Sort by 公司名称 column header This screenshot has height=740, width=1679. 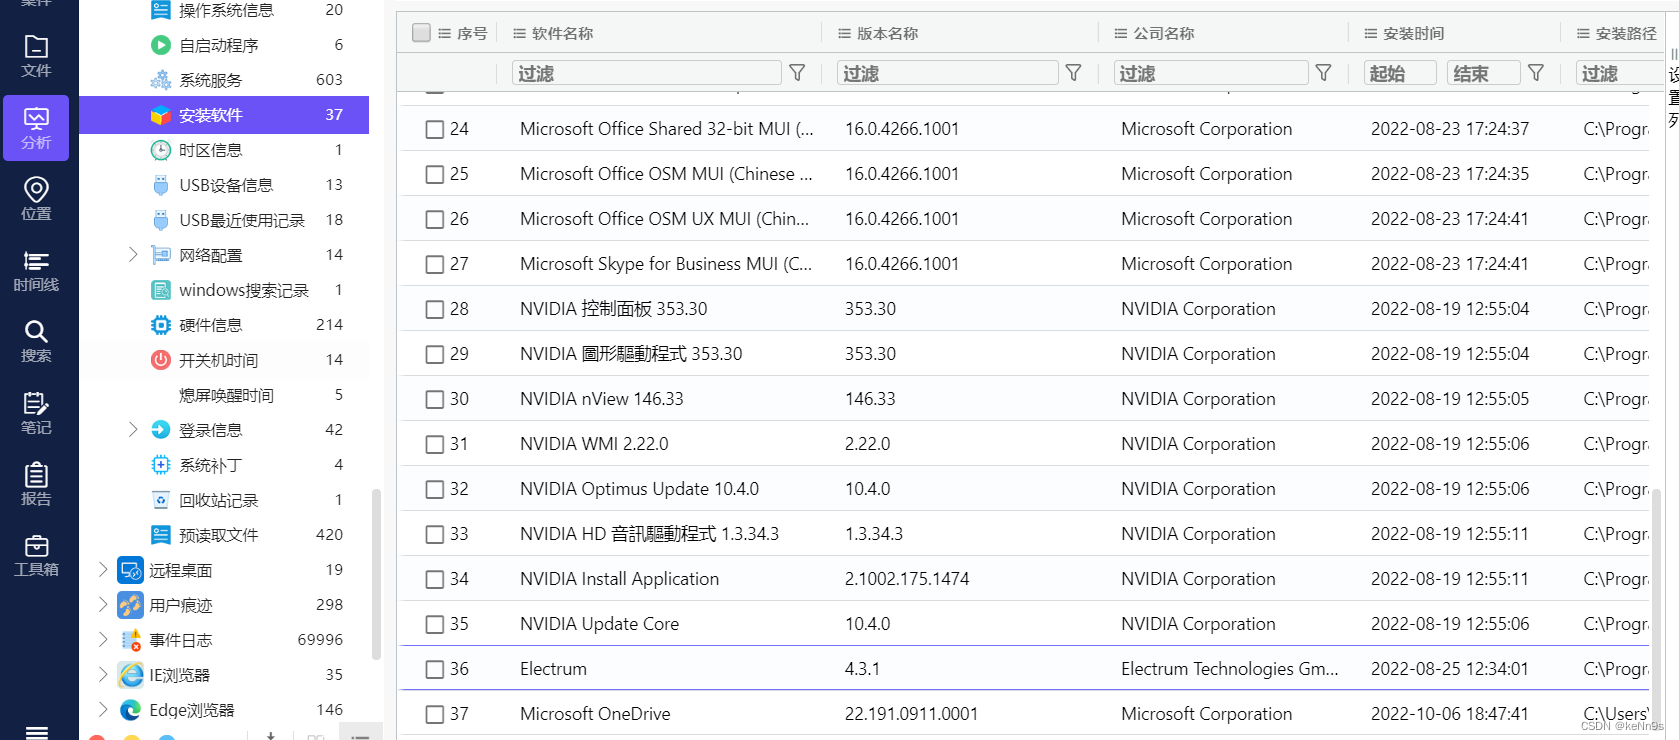[1163, 33]
